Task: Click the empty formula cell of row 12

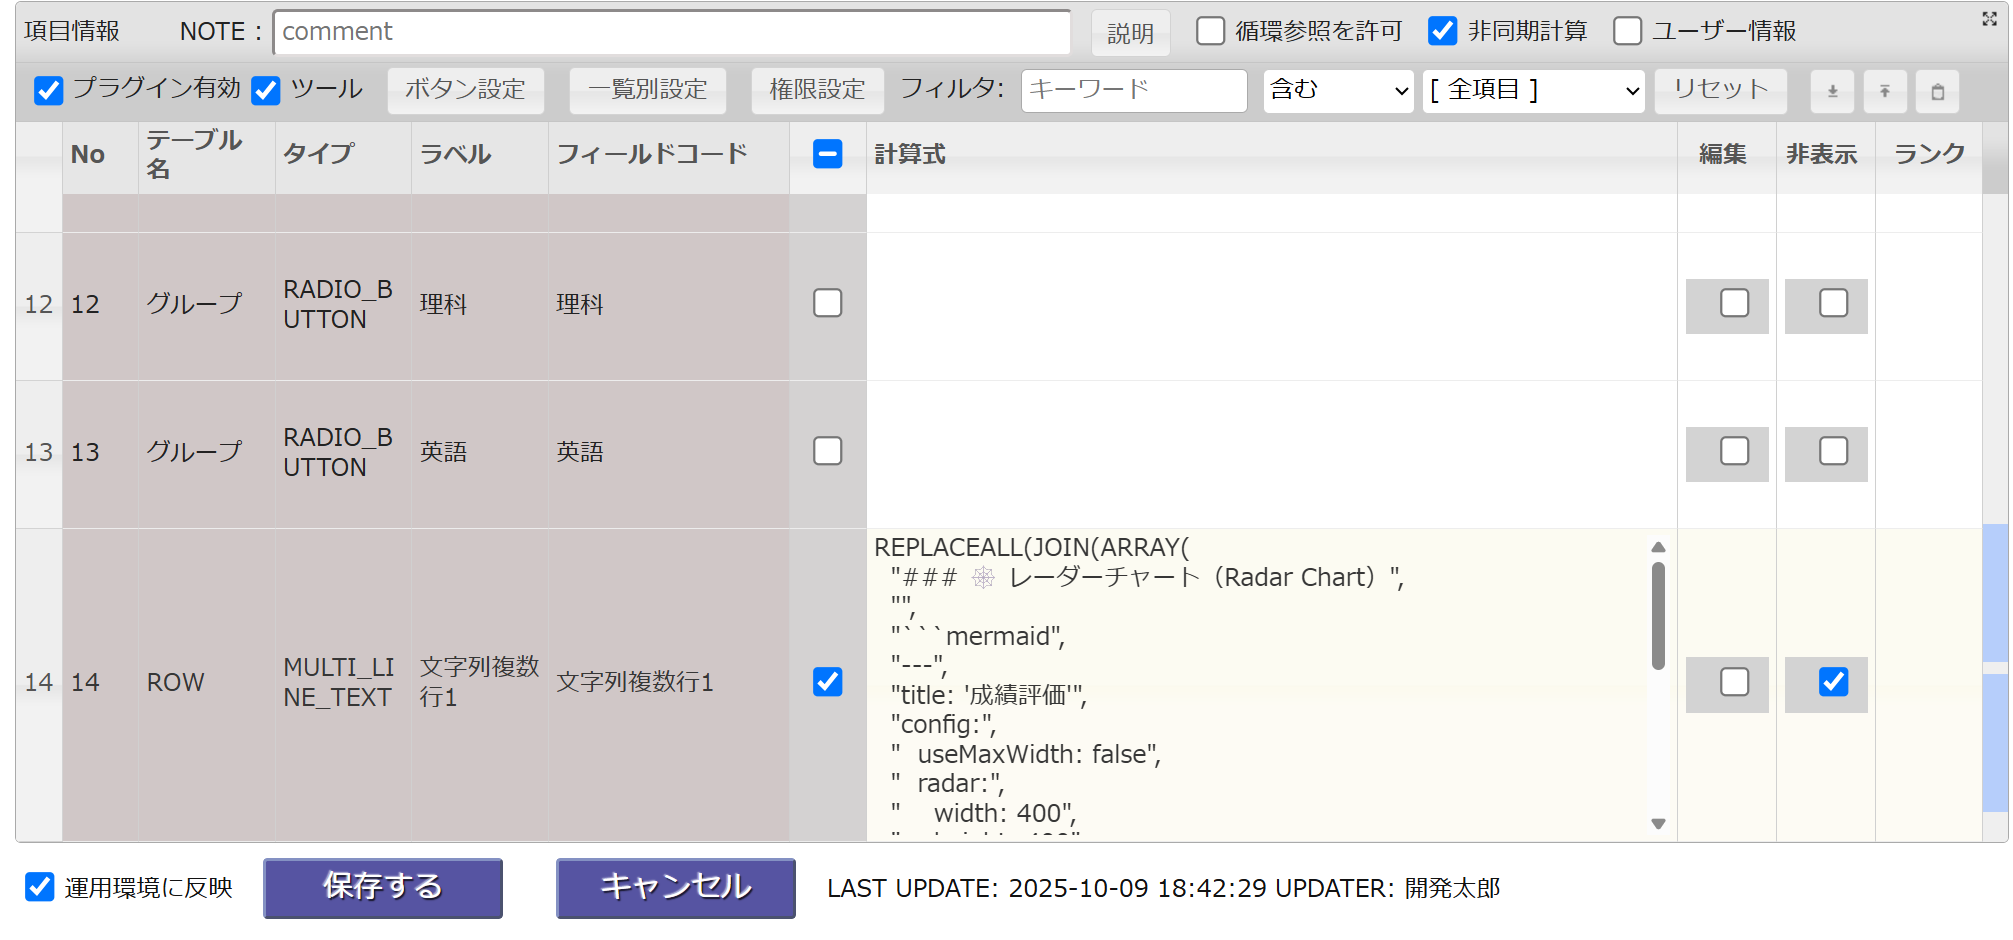Action: (x=1271, y=306)
